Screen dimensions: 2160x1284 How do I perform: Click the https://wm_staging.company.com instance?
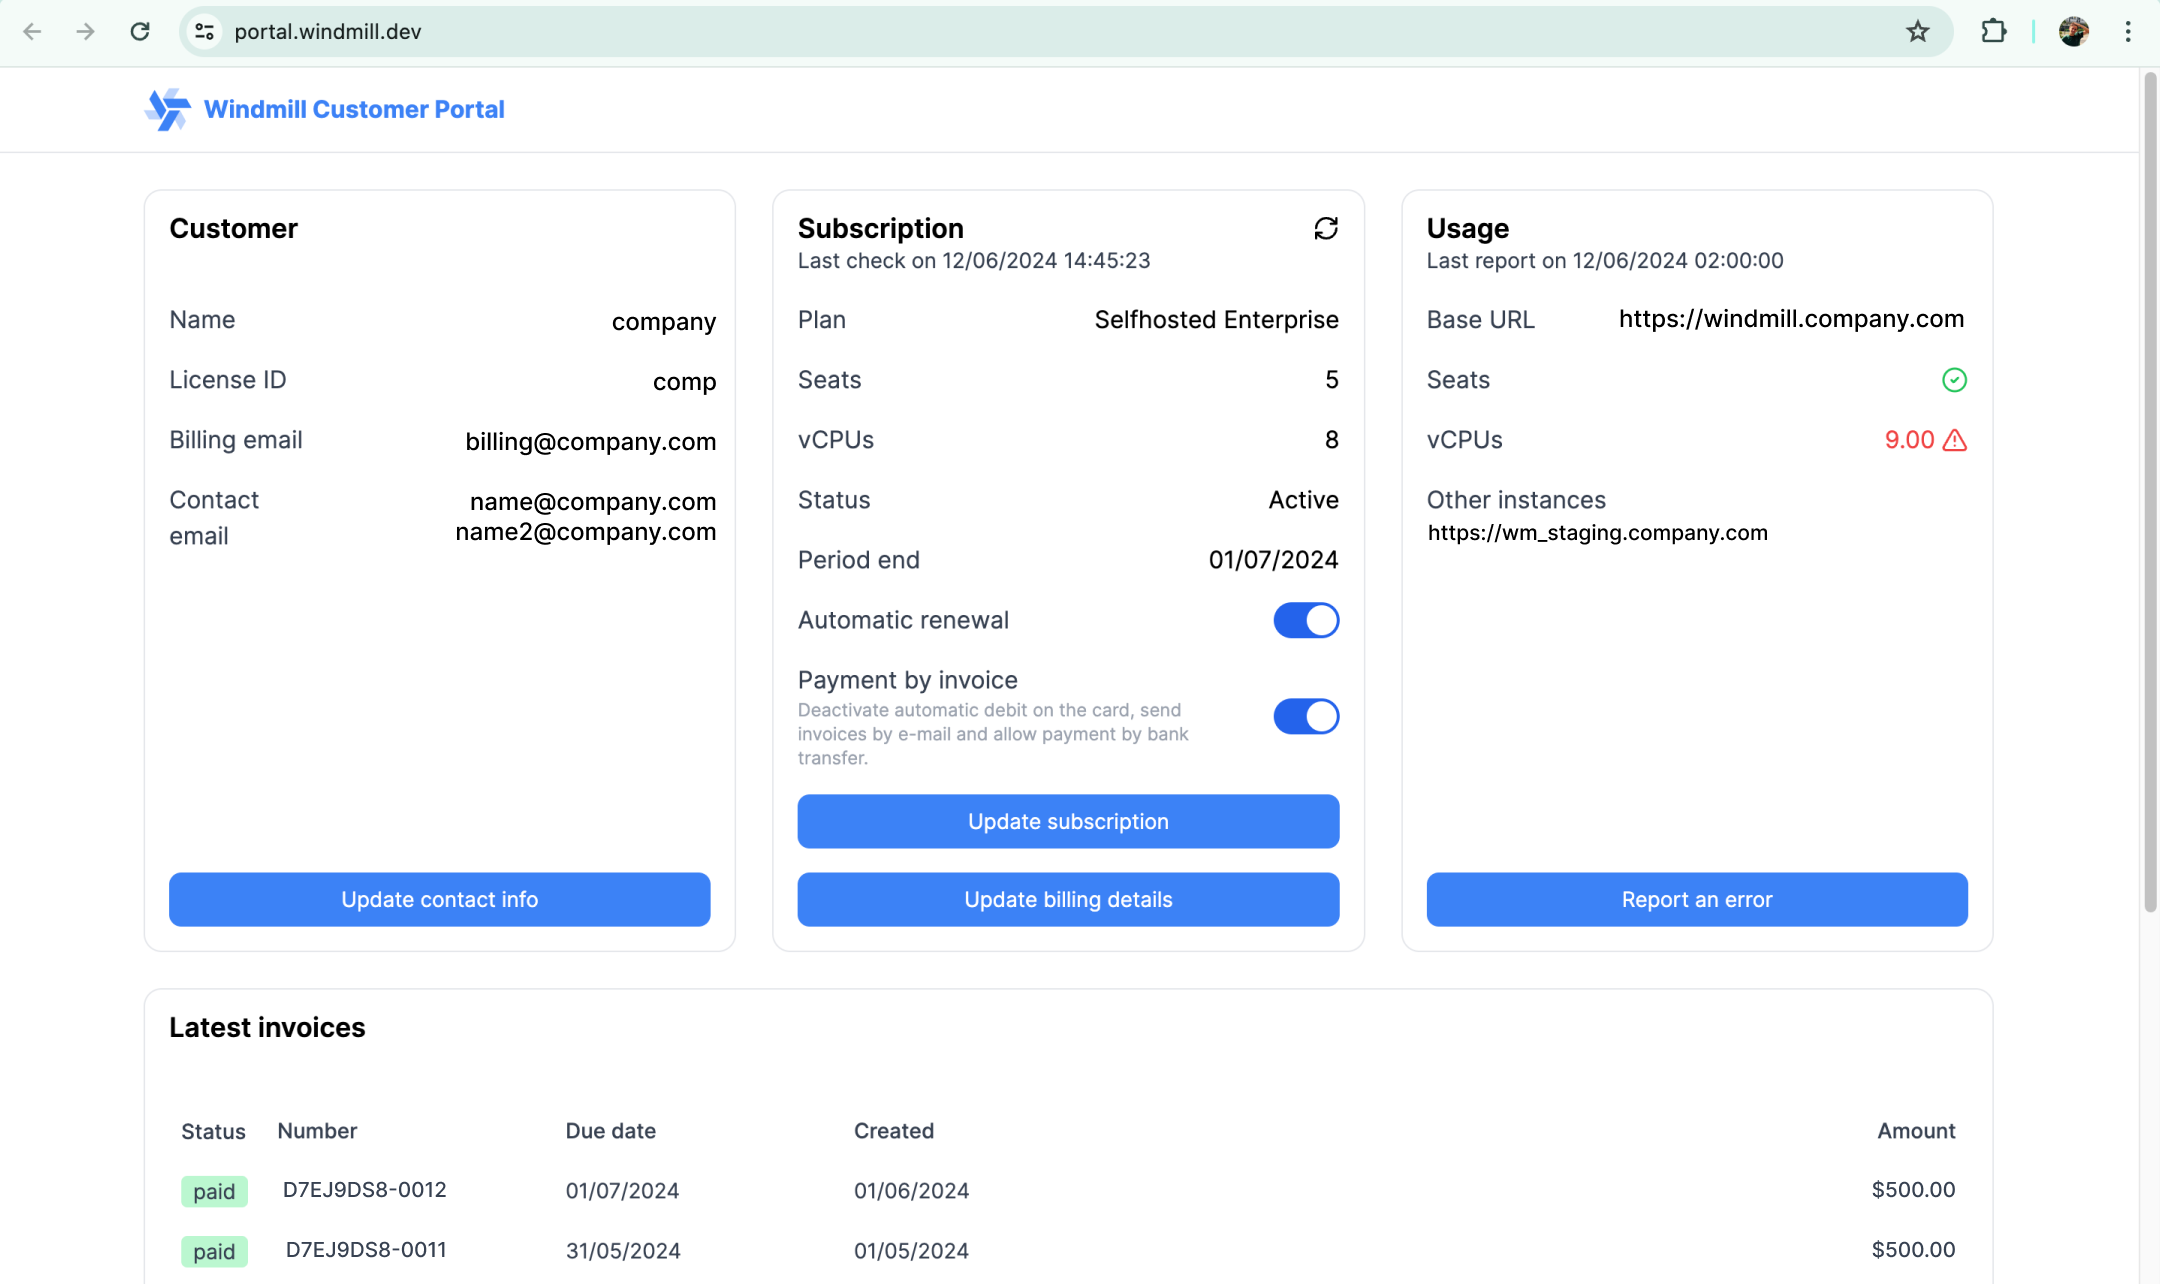(x=1597, y=533)
